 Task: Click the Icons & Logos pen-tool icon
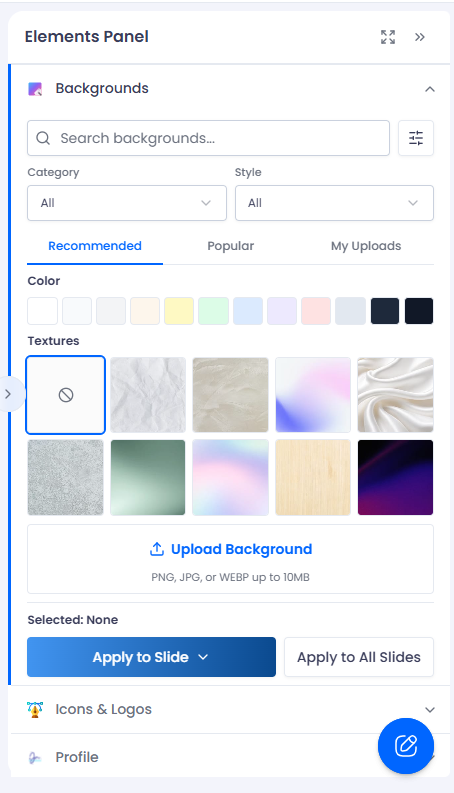(35, 710)
